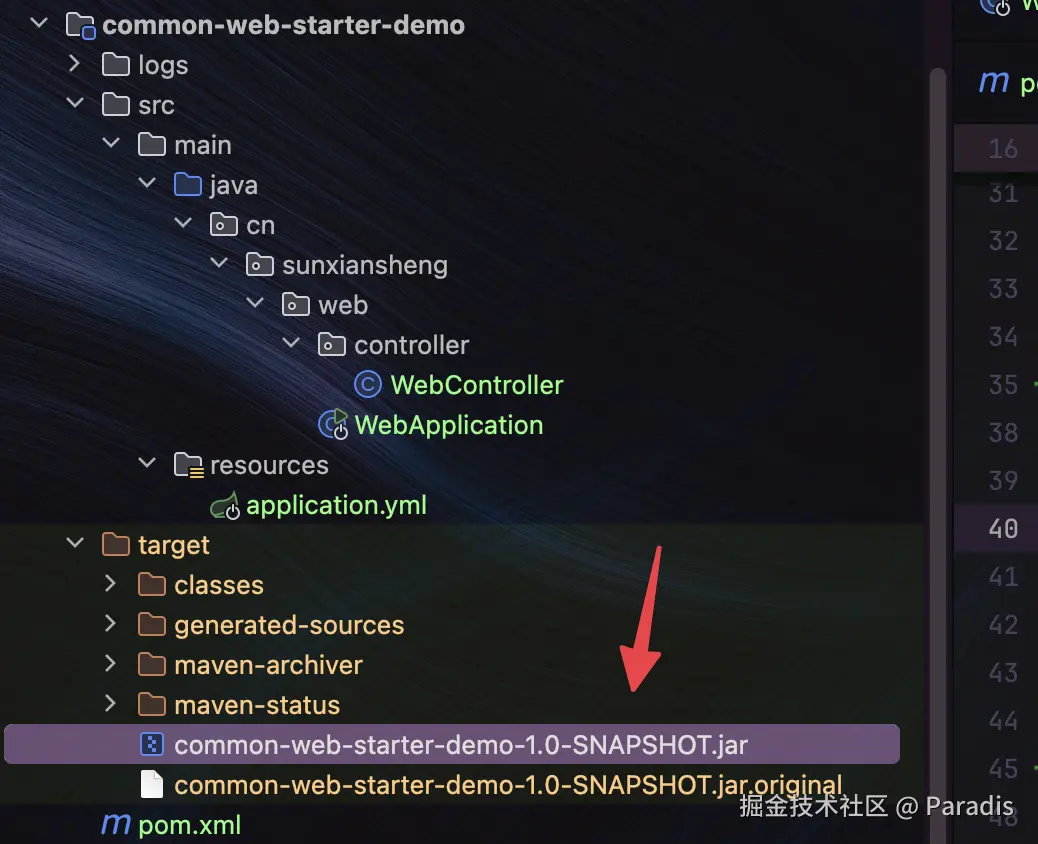
Task: Select common-web-starter-demo-1.0-SNAPSHOT.jar file
Action: click(x=452, y=744)
